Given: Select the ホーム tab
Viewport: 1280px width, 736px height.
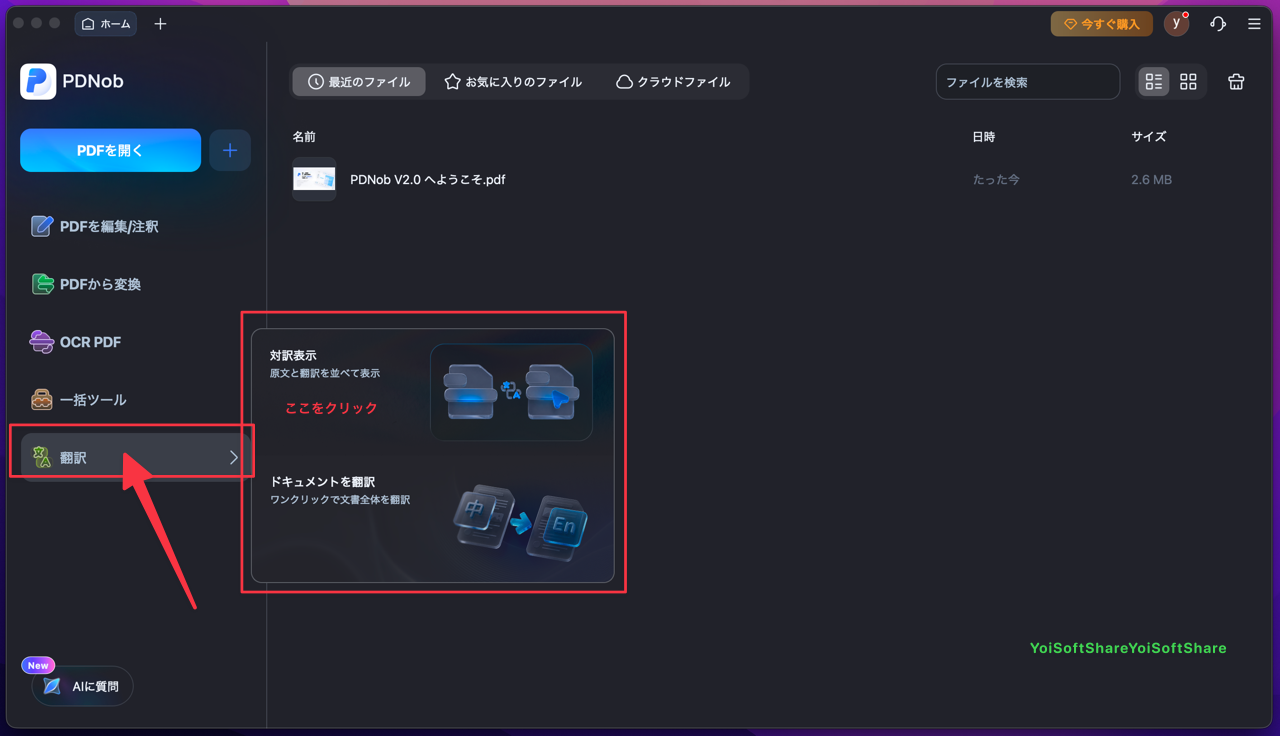Looking at the screenshot, I should (x=106, y=24).
